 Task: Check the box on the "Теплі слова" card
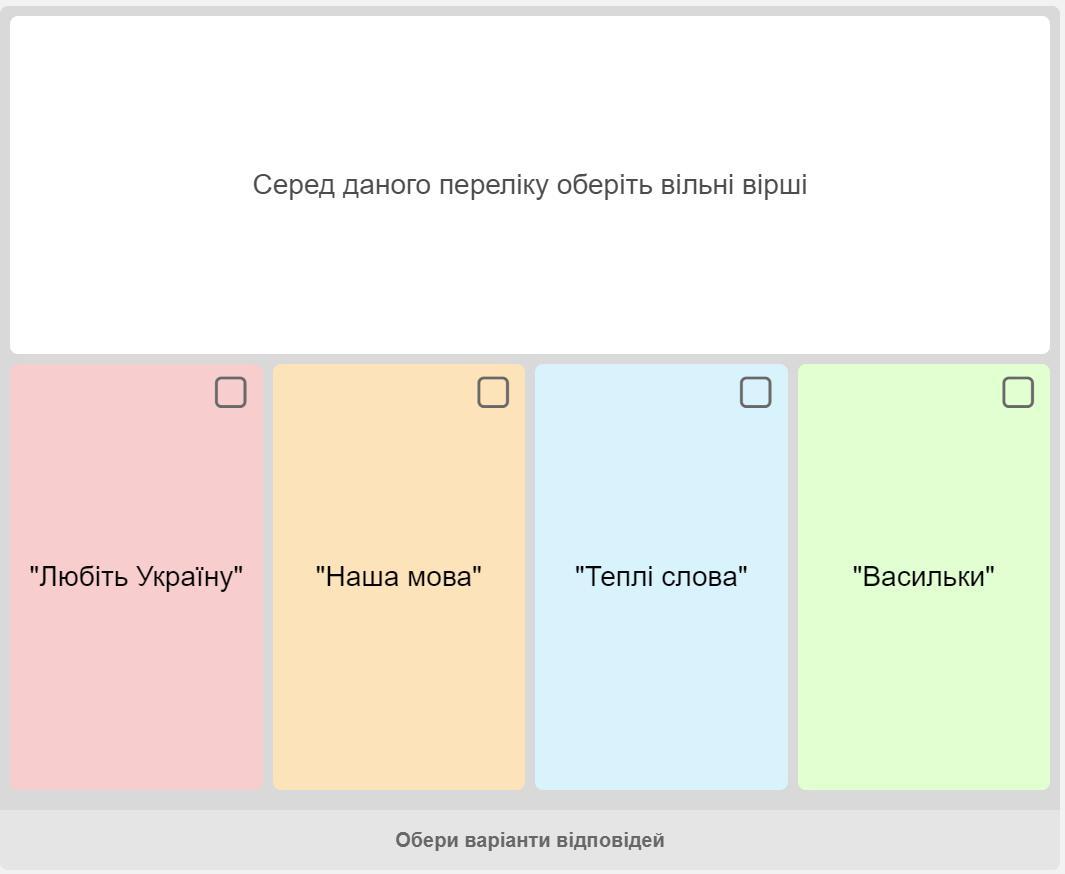click(x=755, y=393)
